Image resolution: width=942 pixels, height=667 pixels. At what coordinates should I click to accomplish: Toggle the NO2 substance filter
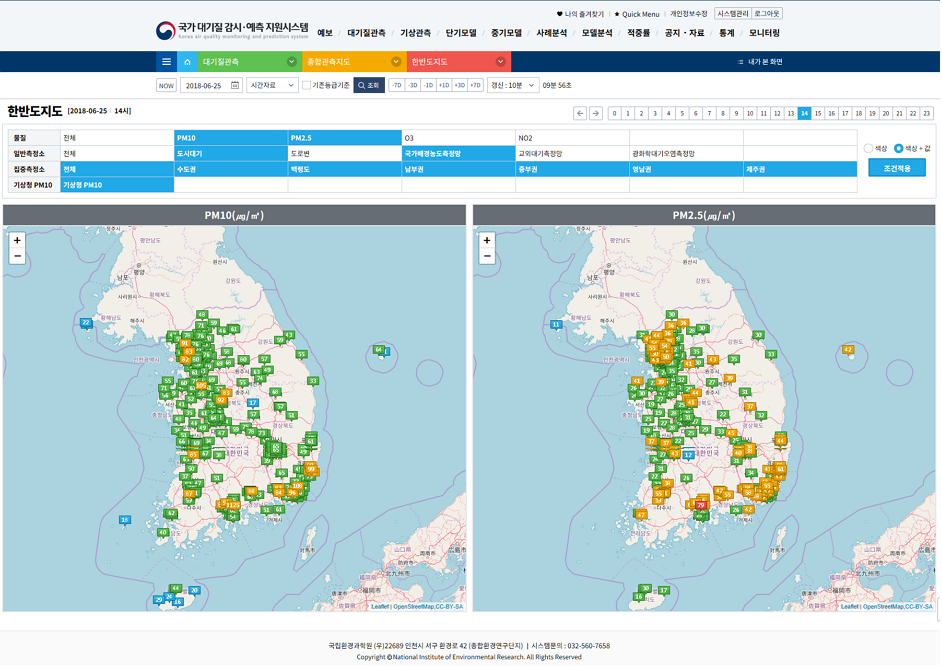point(572,138)
